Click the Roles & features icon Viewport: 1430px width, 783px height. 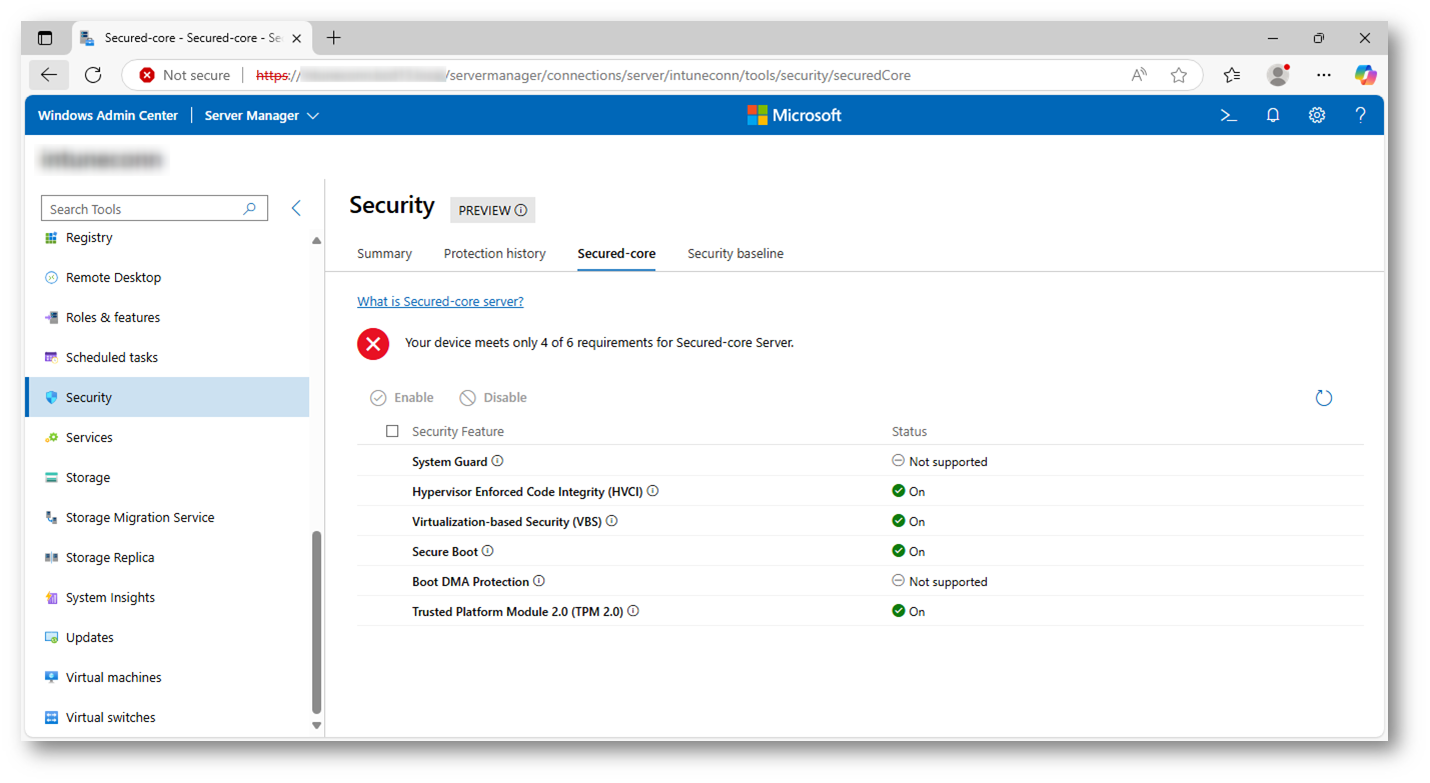(x=51, y=318)
